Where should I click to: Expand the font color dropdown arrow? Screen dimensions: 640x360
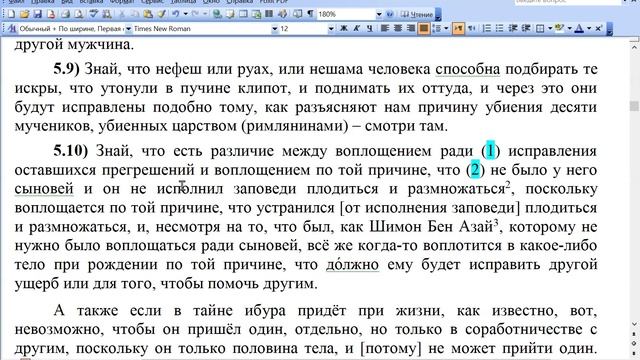point(589,28)
